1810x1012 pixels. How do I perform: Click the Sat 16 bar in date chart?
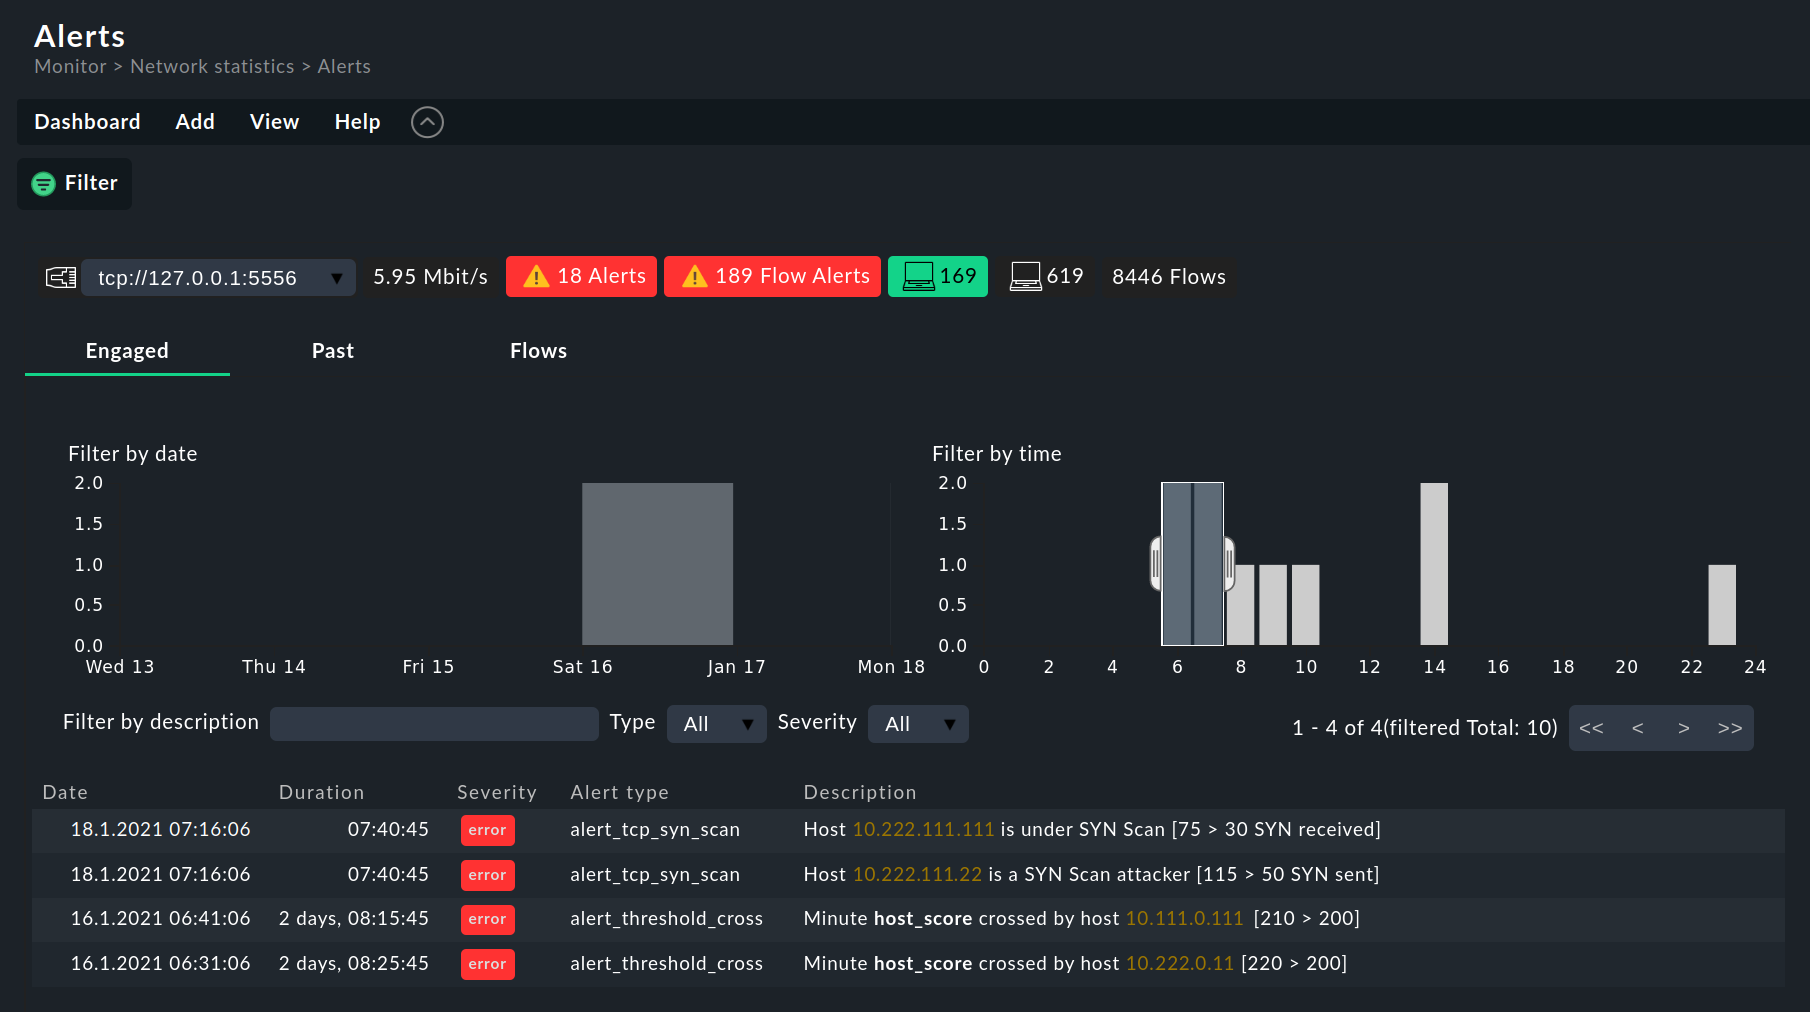pos(658,564)
